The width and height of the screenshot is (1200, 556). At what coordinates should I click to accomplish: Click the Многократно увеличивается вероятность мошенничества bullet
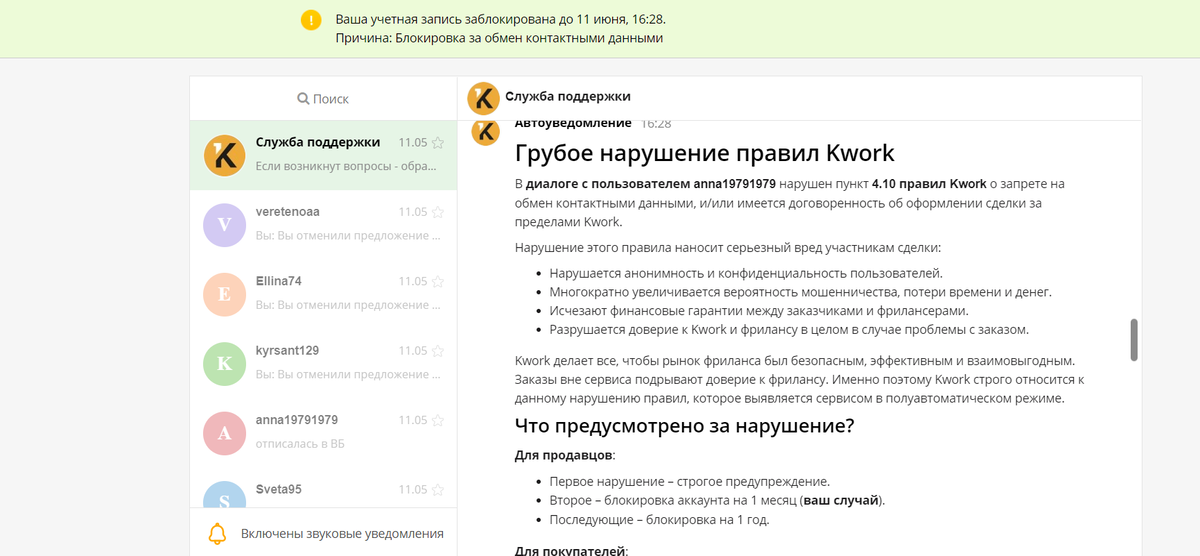click(x=800, y=292)
